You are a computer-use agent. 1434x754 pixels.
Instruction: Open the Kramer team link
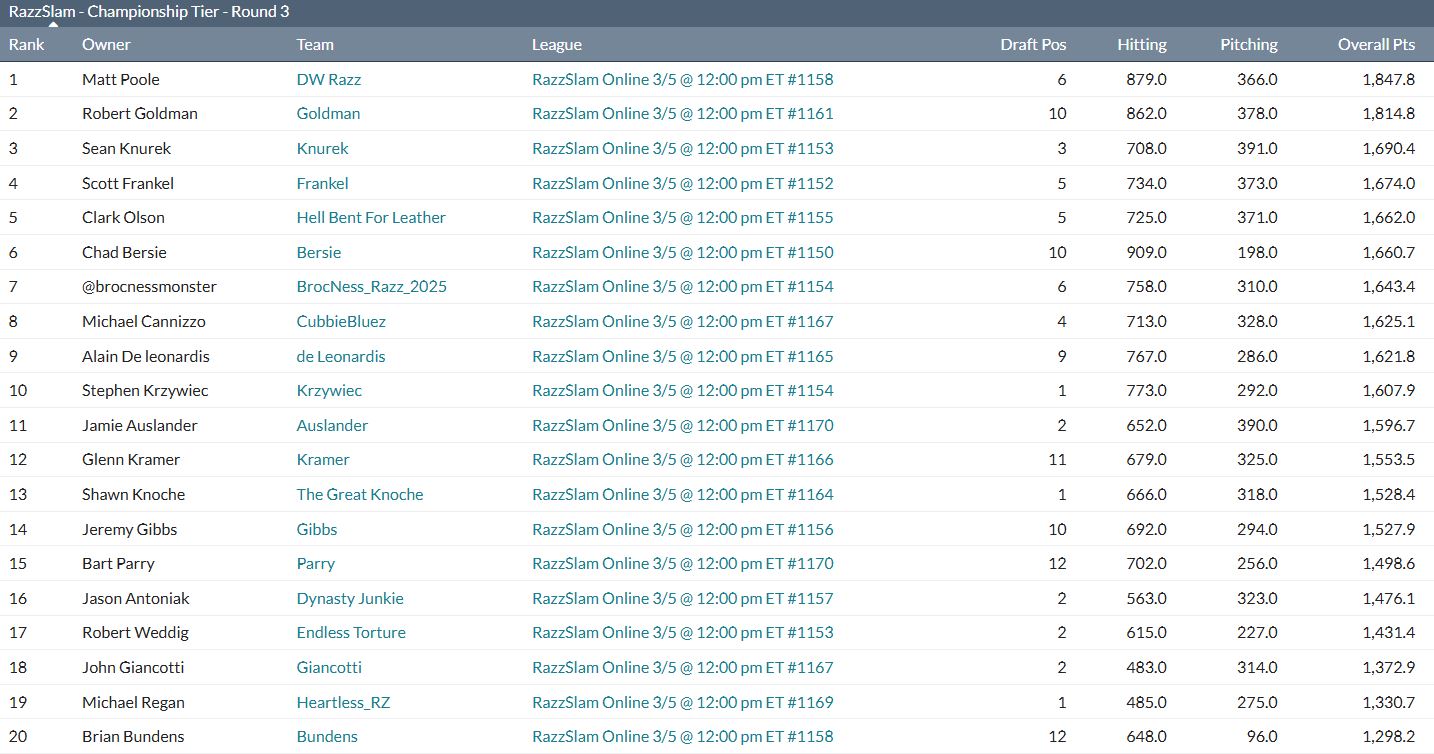[x=323, y=460]
